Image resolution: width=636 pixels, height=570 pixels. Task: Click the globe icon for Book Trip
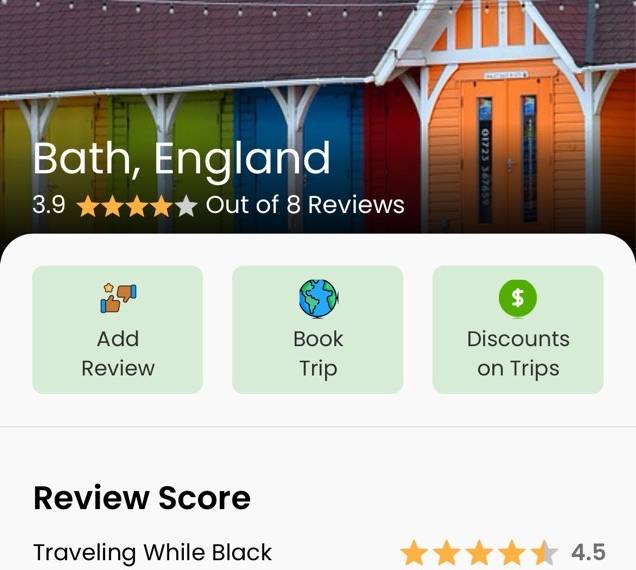(318, 298)
